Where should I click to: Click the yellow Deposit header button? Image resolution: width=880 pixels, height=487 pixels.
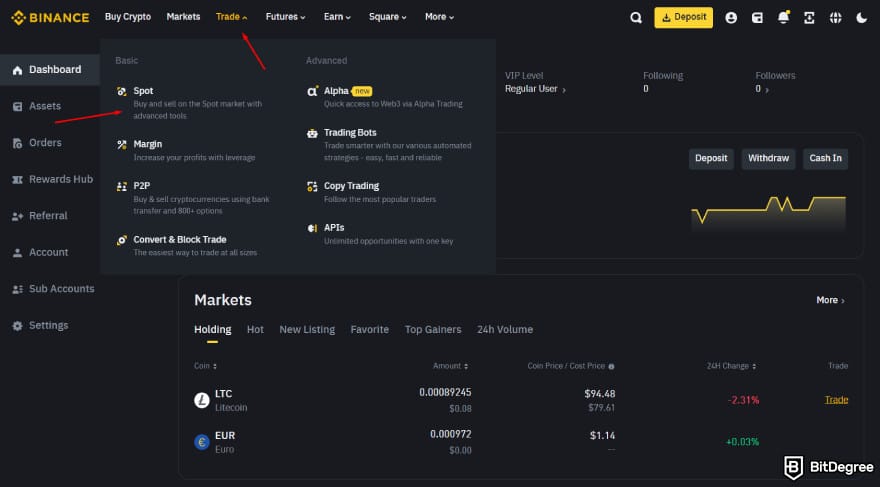pos(684,17)
